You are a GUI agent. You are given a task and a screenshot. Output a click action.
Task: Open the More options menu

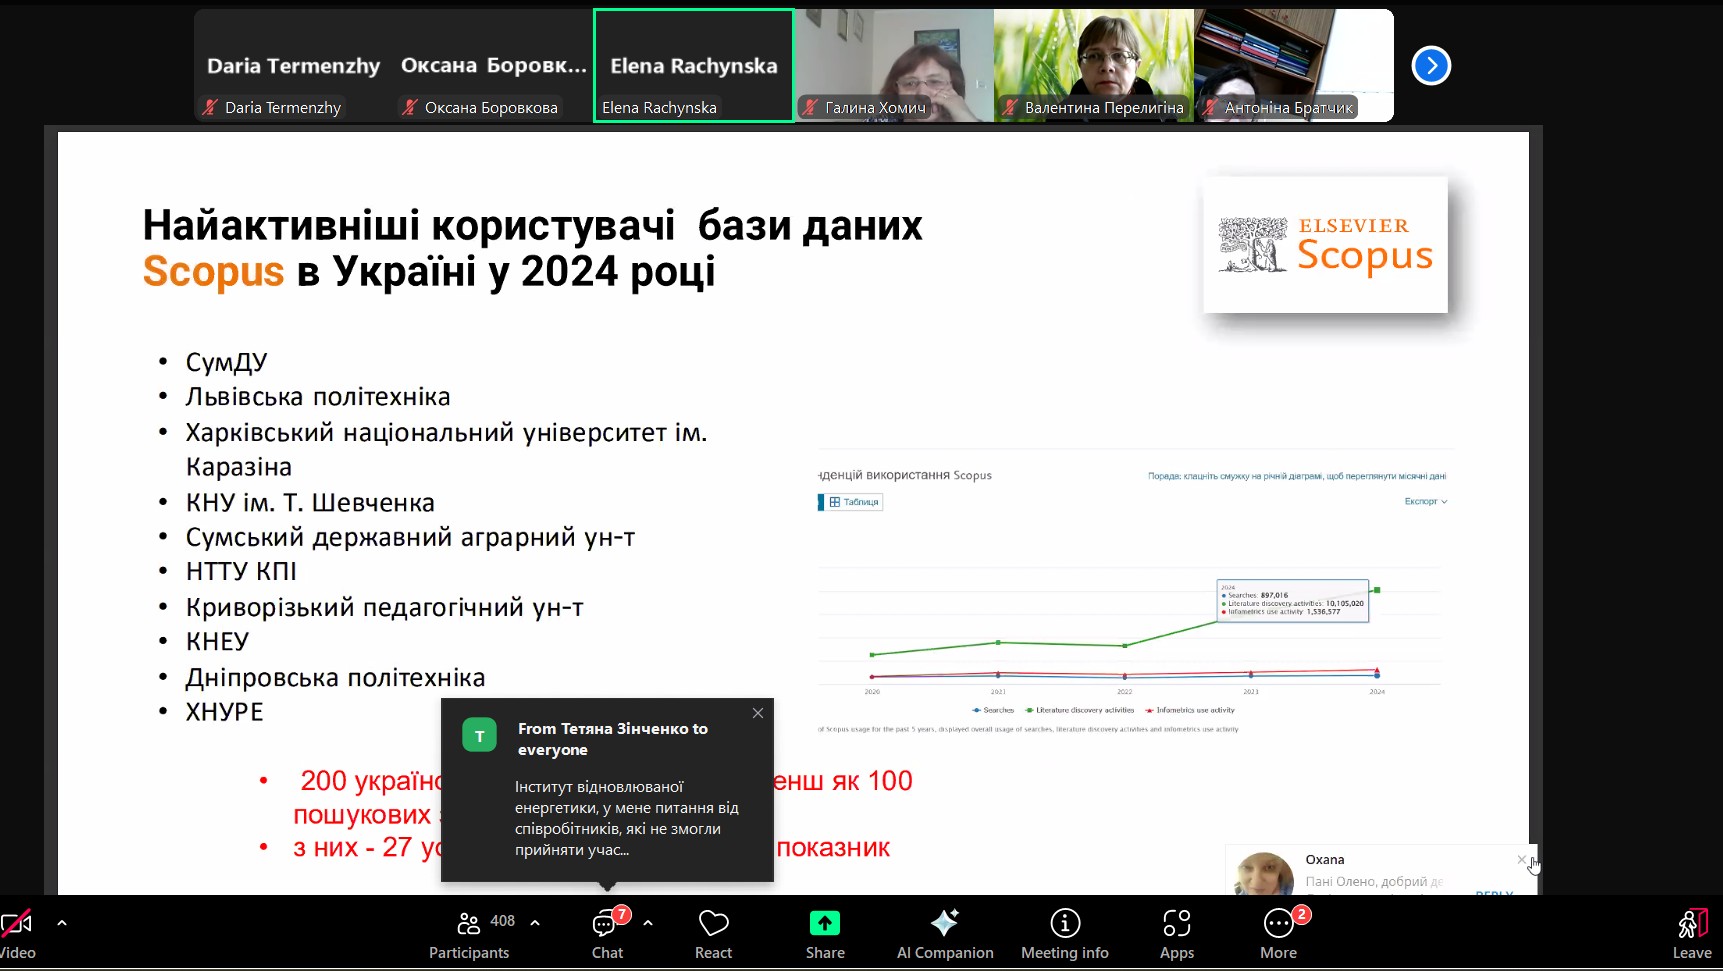point(1279,934)
